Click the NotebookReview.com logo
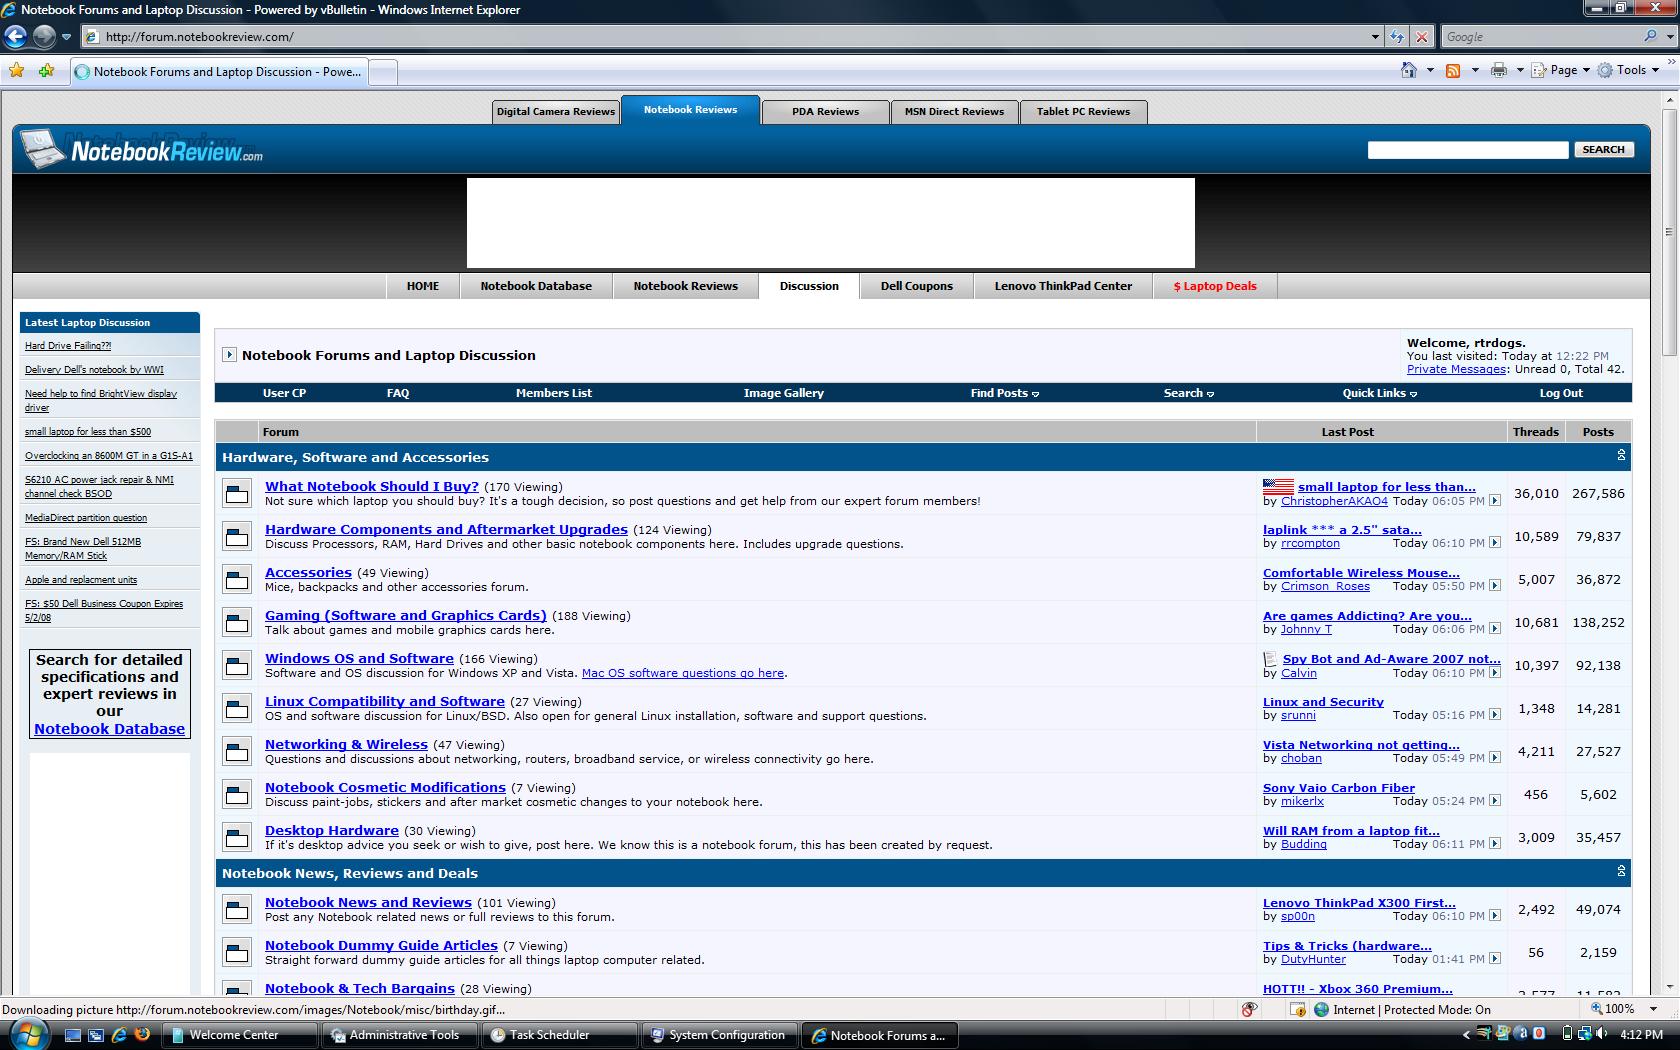This screenshot has width=1680, height=1050. click(142, 150)
